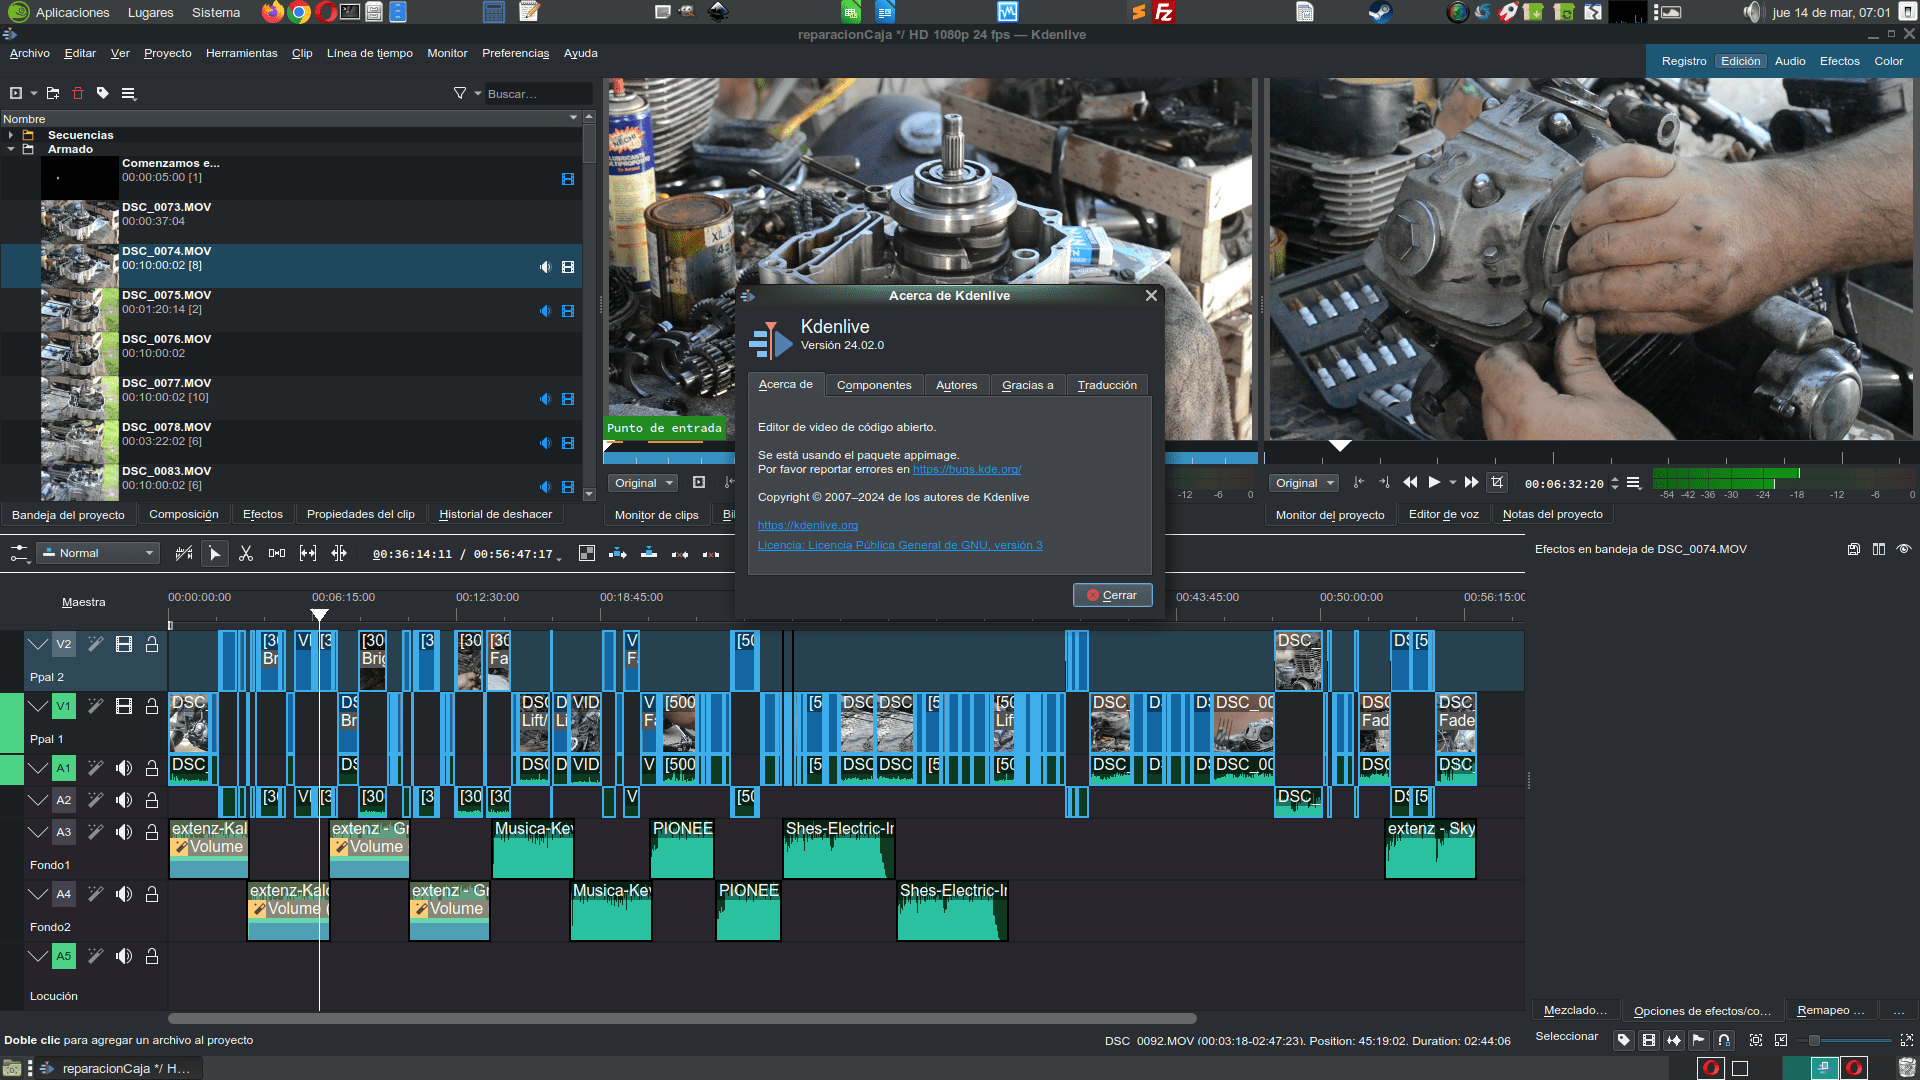Open the Proyecto menu
The height and width of the screenshot is (1080, 1920).
[167, 53]
